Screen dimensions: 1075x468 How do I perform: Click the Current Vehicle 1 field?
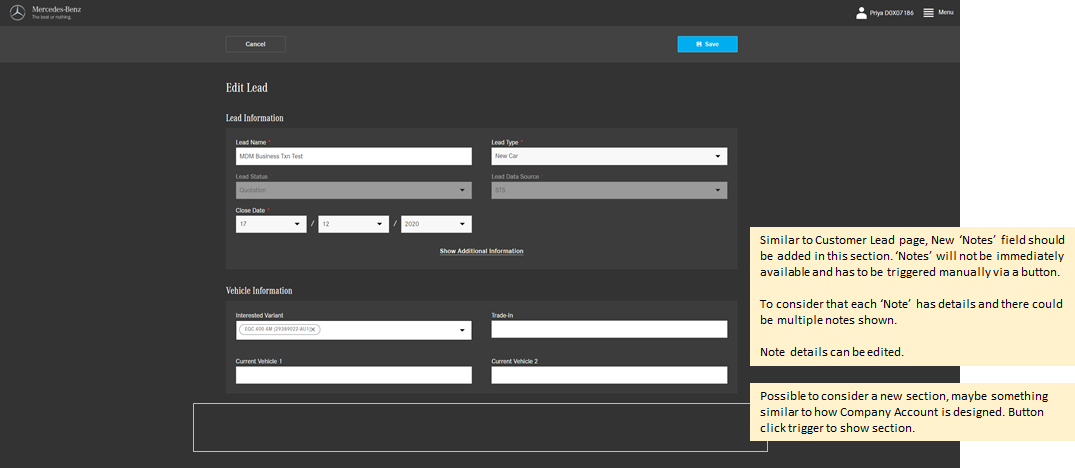tap(354, 375)
